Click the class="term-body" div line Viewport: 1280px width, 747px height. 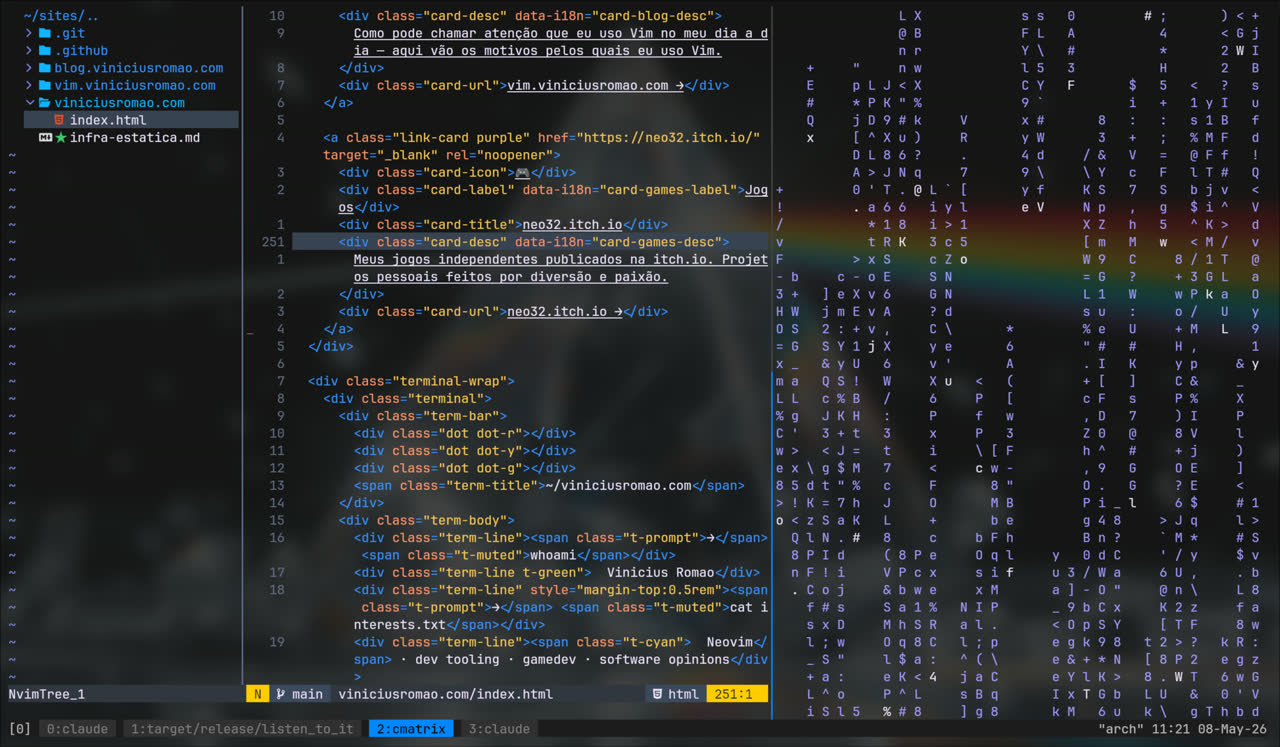(x=427, y=520)
